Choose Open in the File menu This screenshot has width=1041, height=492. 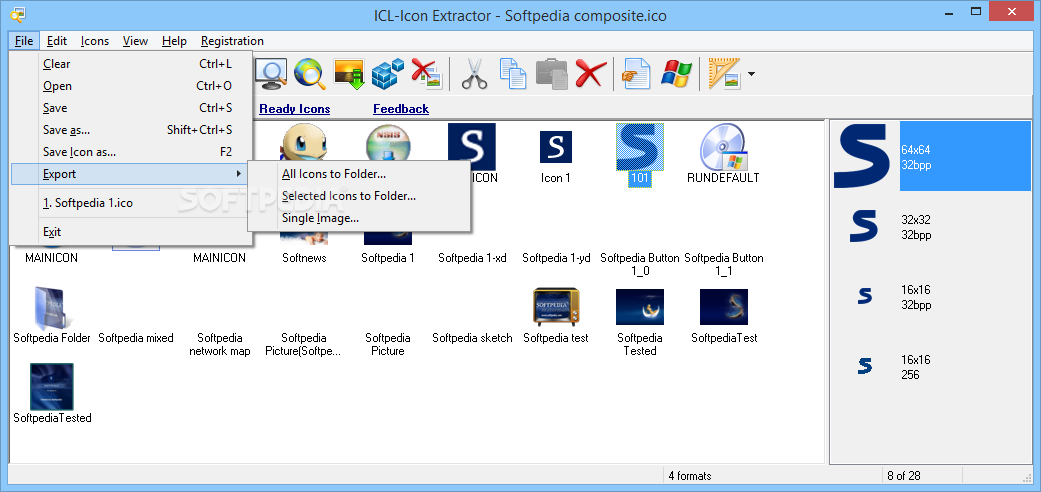tap(131, 86)
